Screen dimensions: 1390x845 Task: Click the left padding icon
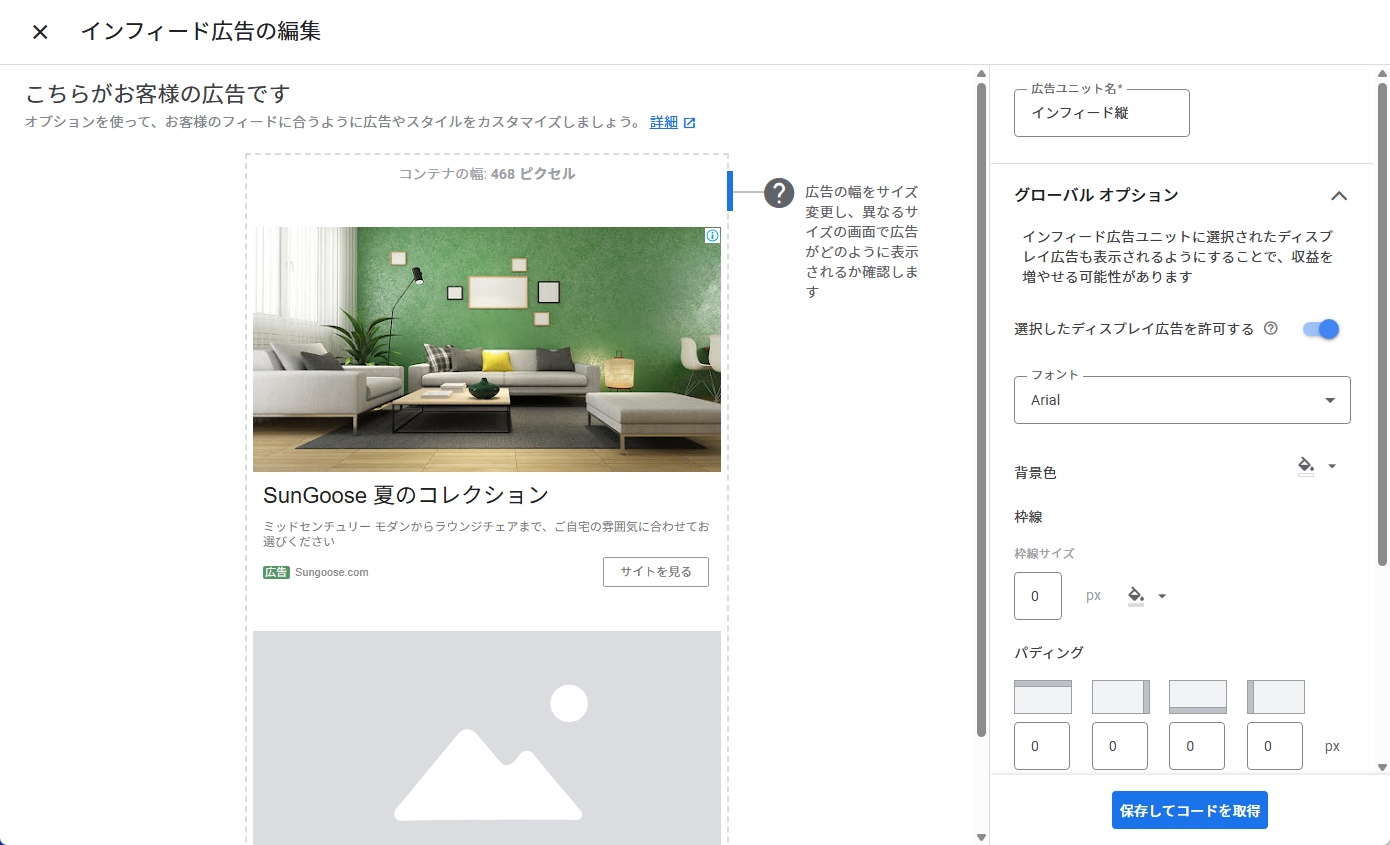[1275, 697]
